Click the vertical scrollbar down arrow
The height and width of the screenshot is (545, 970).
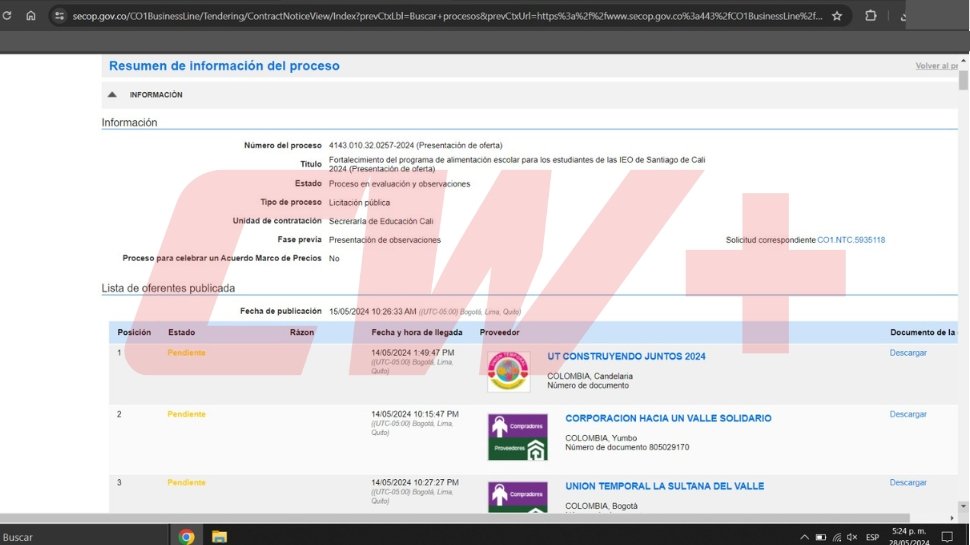963,507
